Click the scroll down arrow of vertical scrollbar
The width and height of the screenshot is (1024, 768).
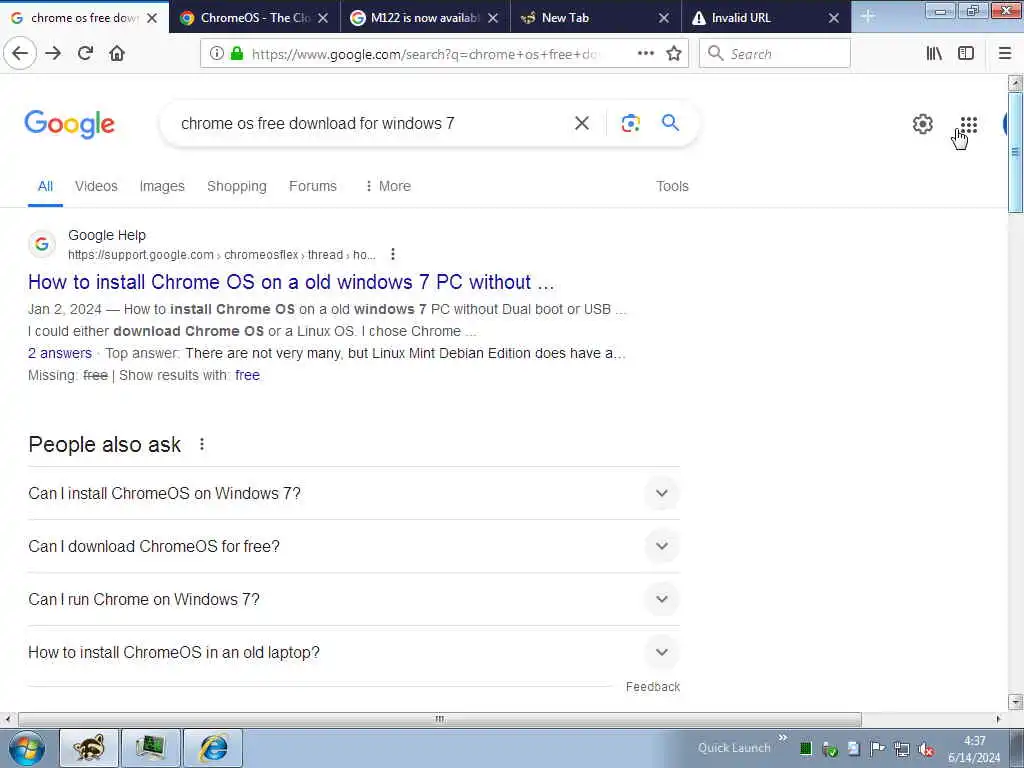[x=1015, y=702]
